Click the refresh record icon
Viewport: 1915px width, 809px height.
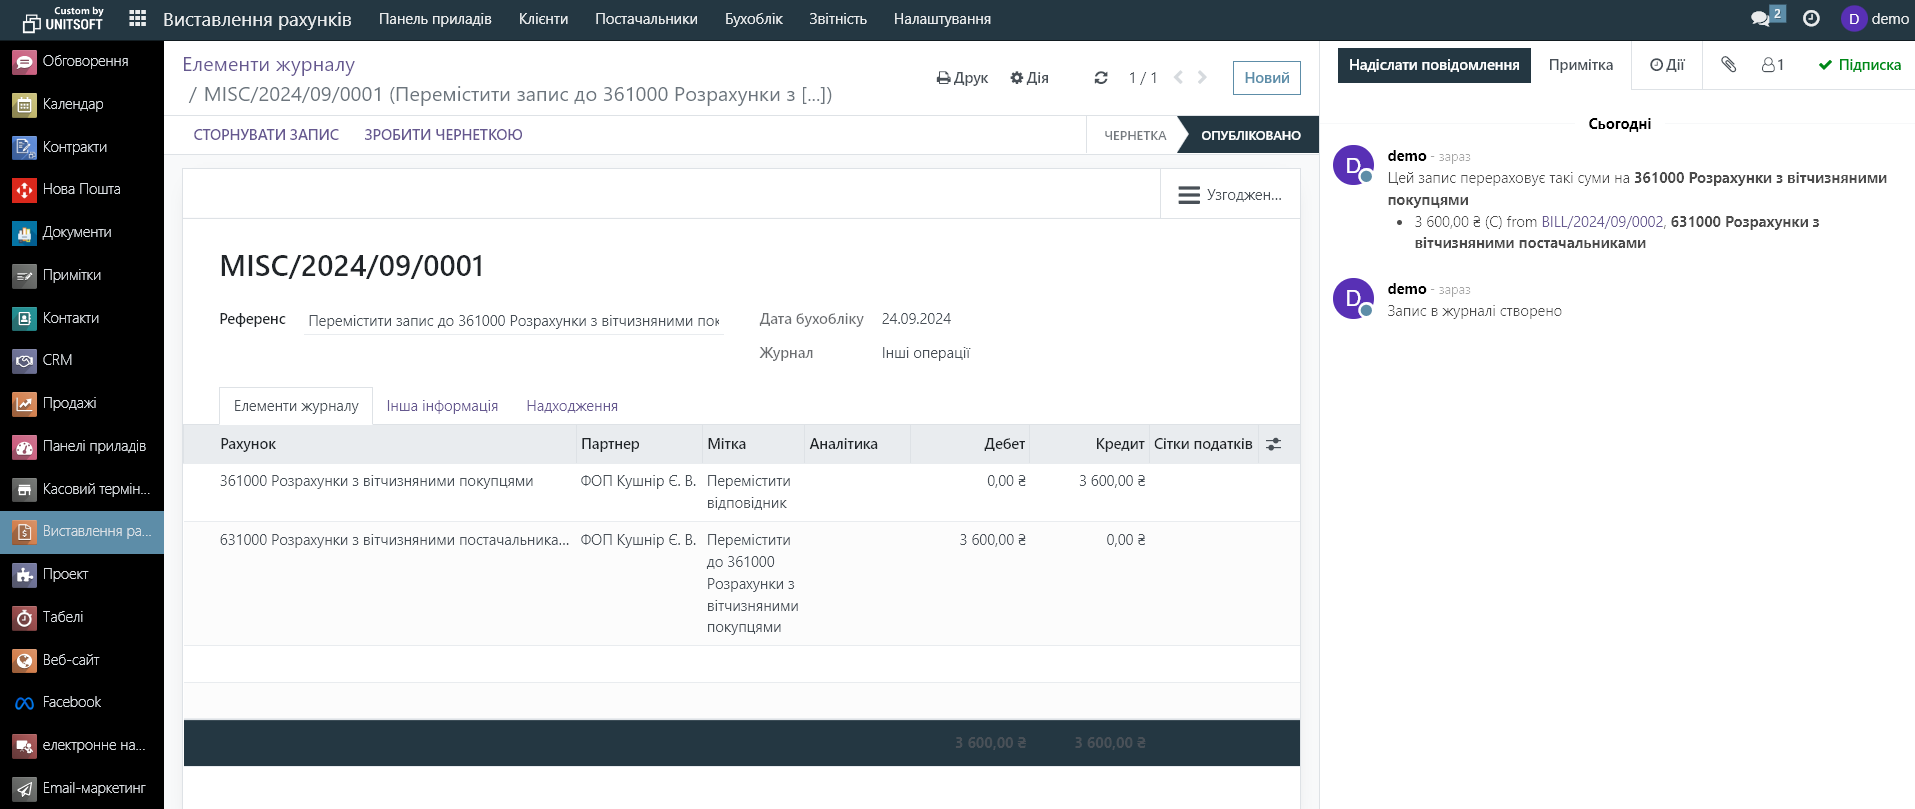(x=1101, y=78)
